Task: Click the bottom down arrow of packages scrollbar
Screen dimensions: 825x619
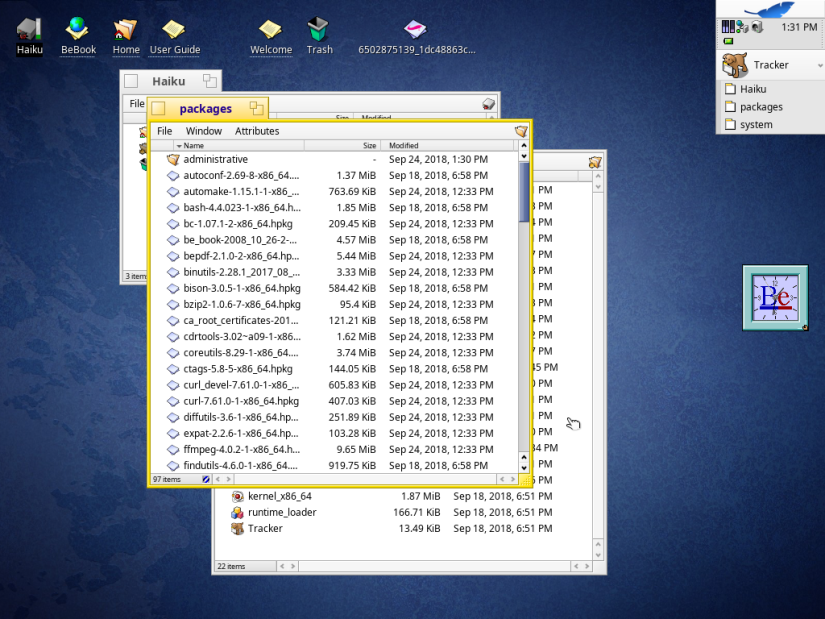Action: click(524, 467)
